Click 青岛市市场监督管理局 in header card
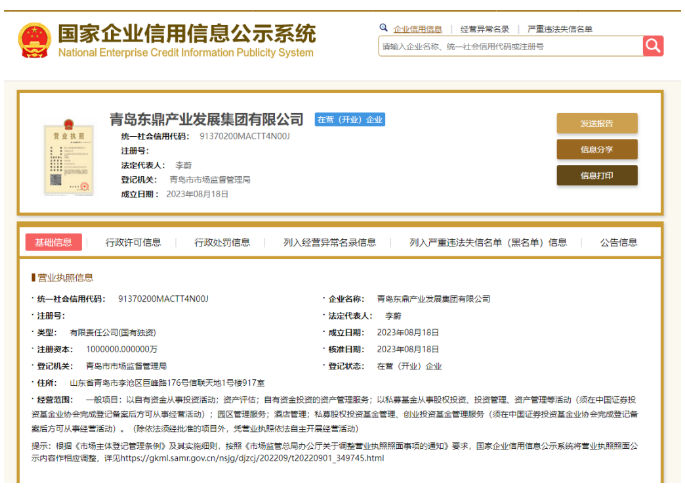This screenshot has width=685, height=495. (210, 180)
